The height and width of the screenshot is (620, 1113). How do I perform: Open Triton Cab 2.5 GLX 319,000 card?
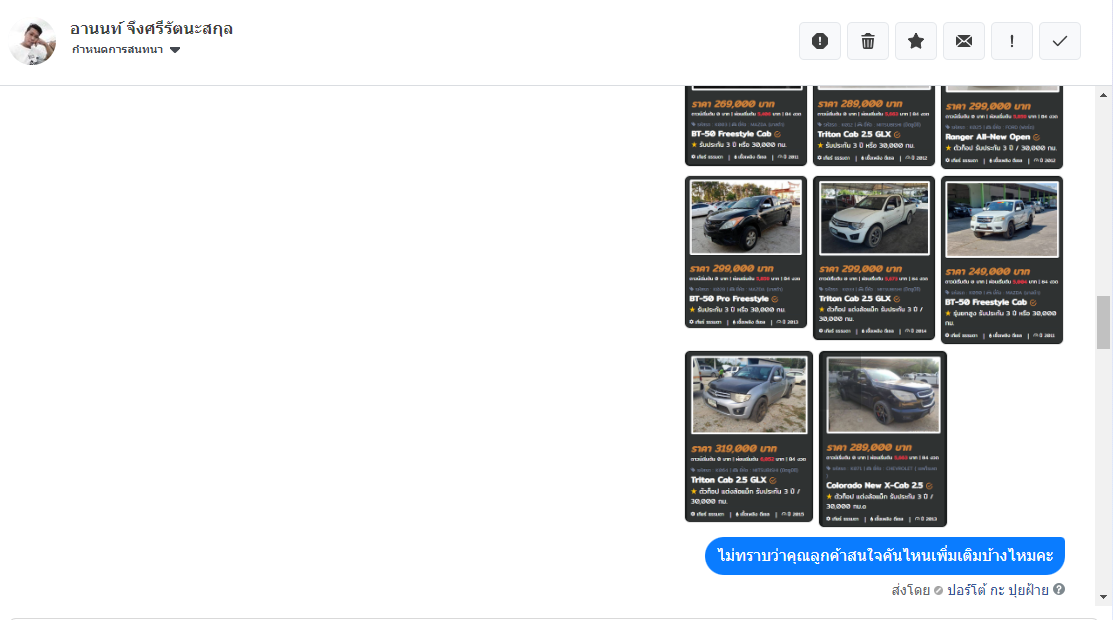[x=748, y=436]
